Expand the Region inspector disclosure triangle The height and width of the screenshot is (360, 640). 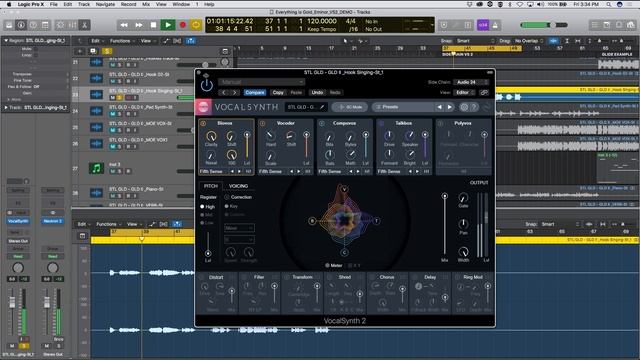pos(6,41)
